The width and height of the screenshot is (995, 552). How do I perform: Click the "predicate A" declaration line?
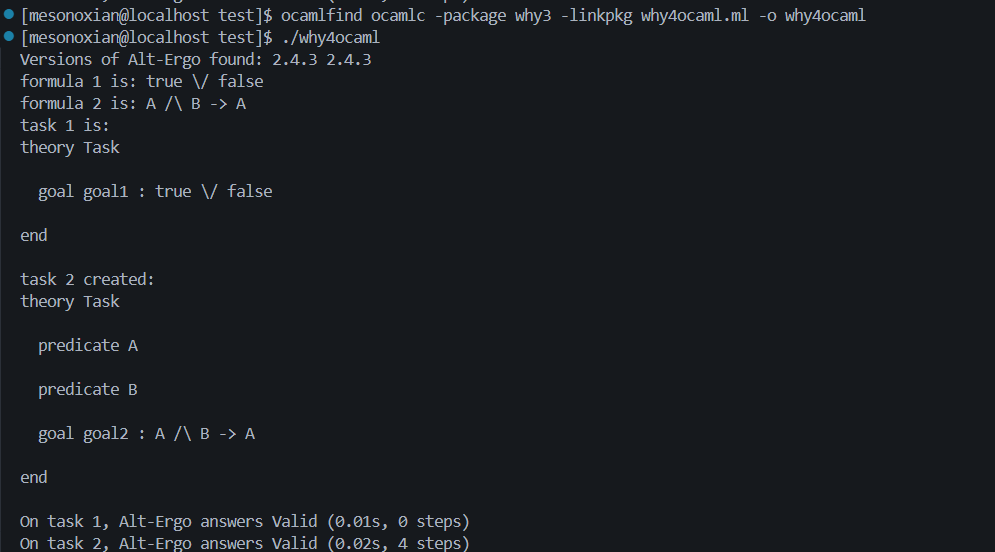88,345
